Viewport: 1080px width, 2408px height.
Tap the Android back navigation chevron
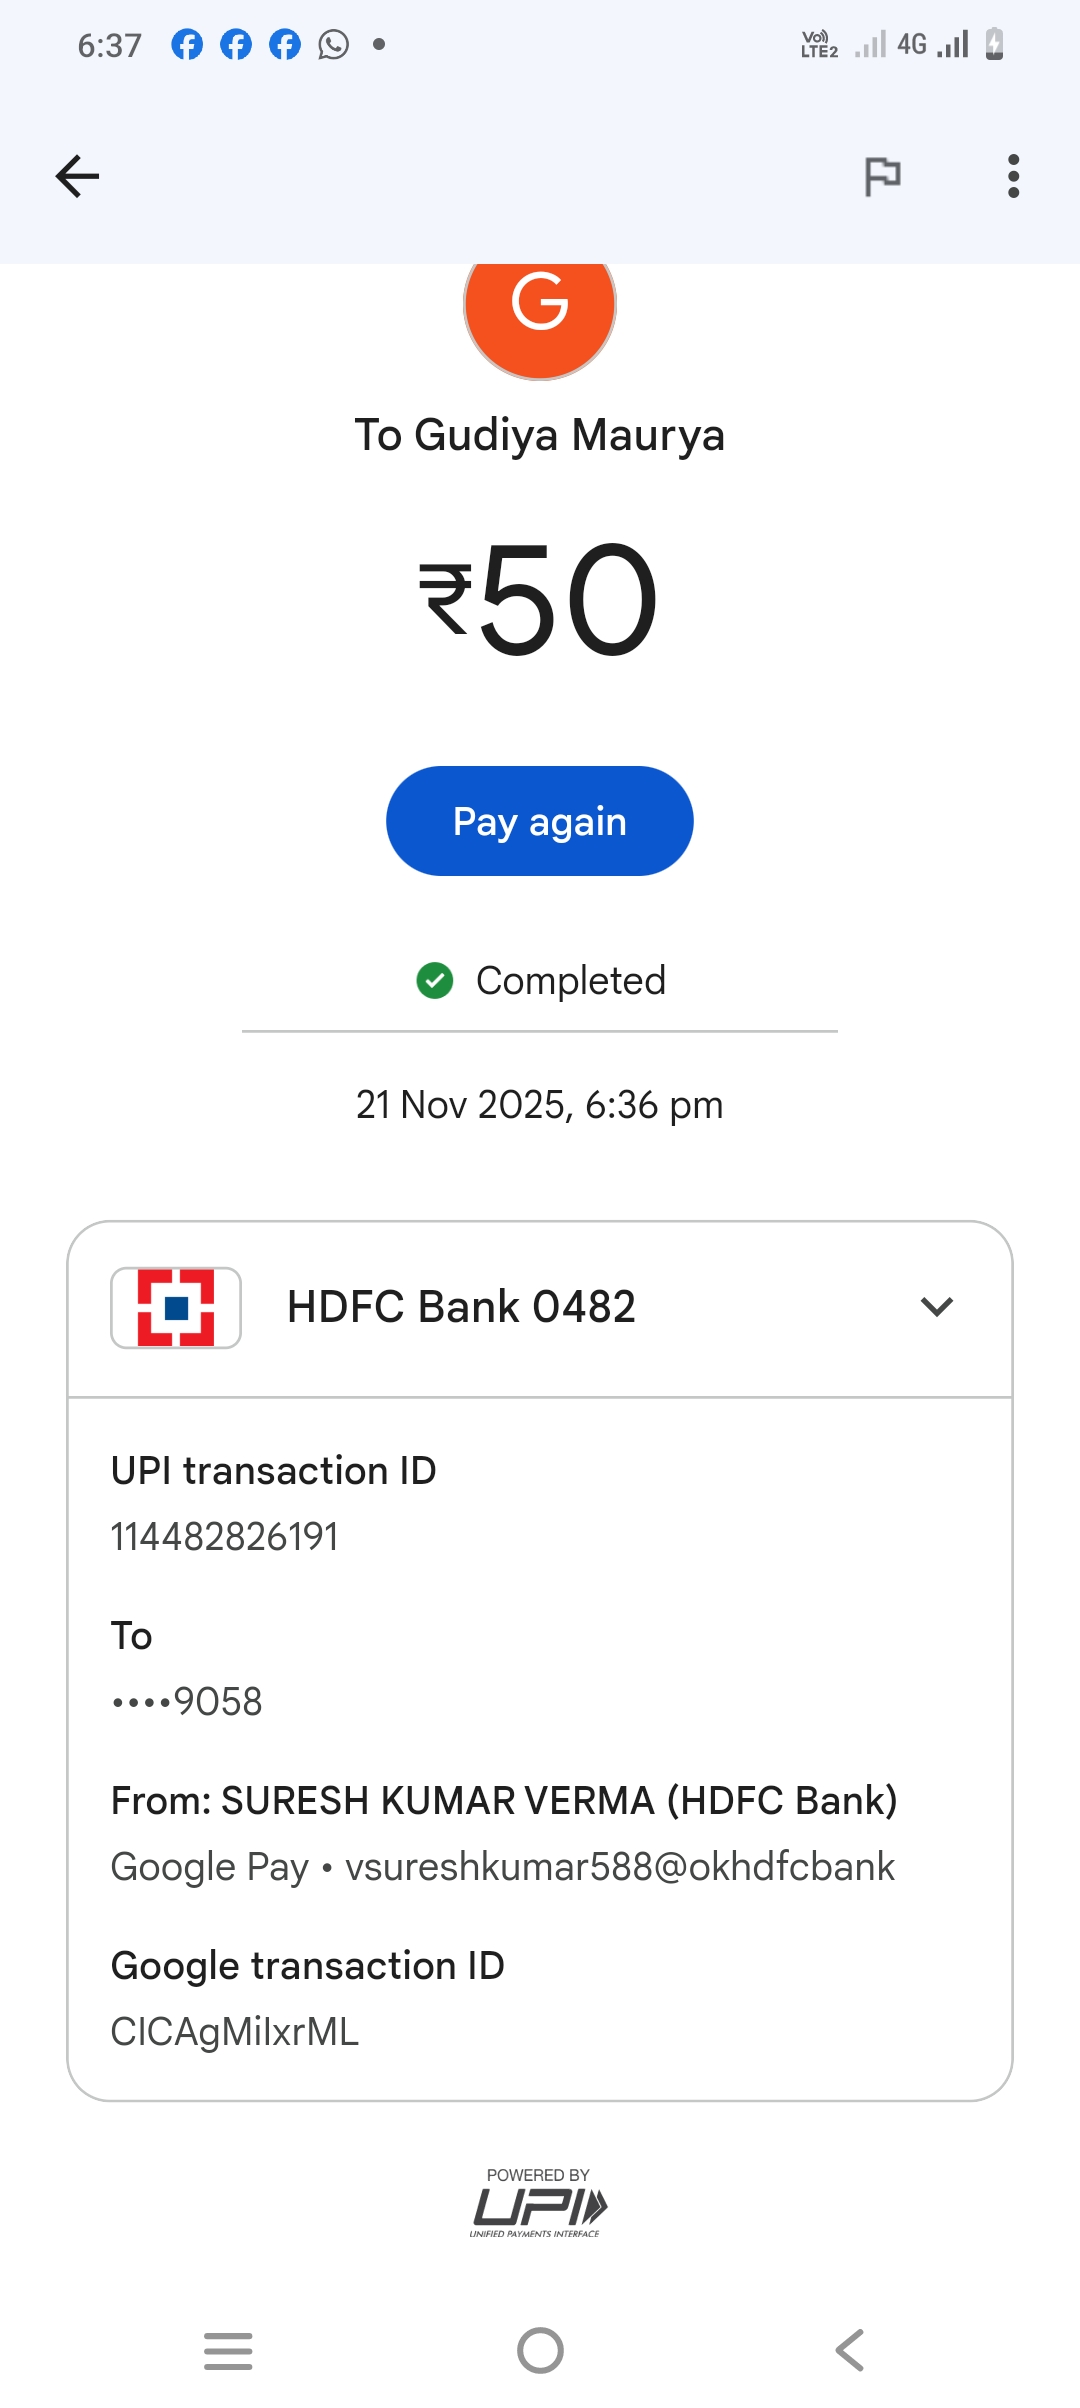(x=849, y=2350)
